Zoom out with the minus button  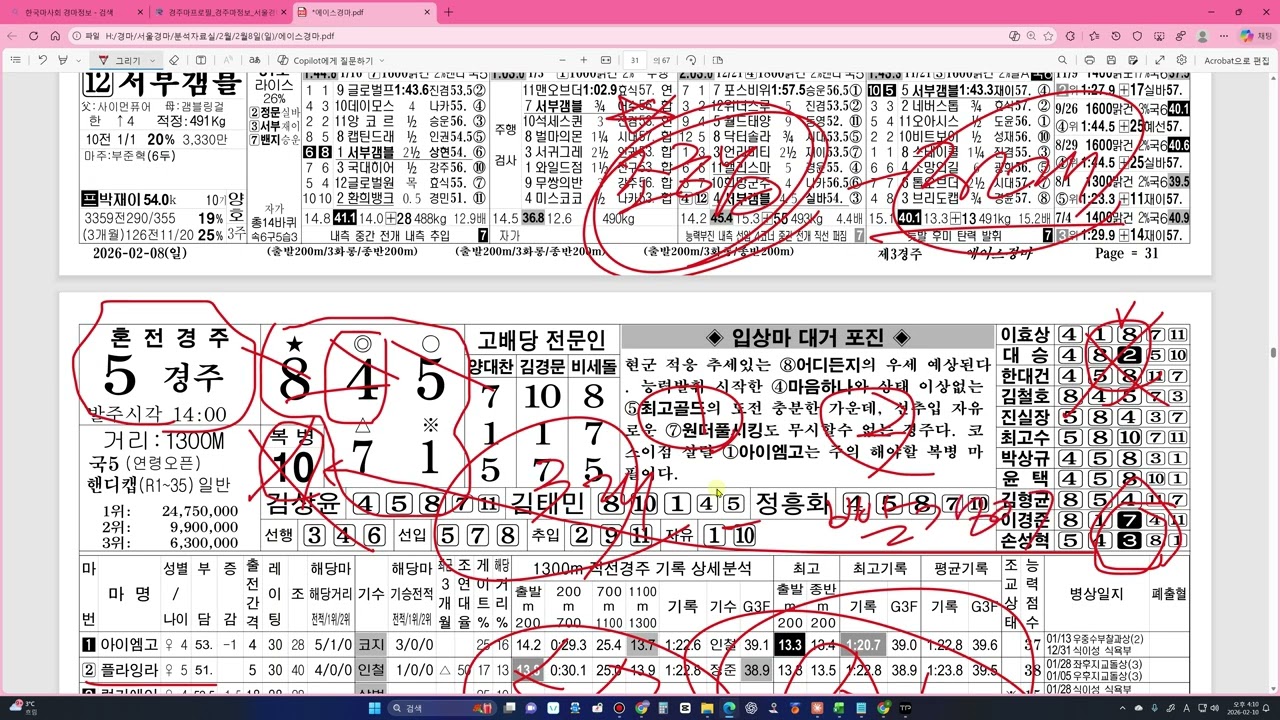562,60
